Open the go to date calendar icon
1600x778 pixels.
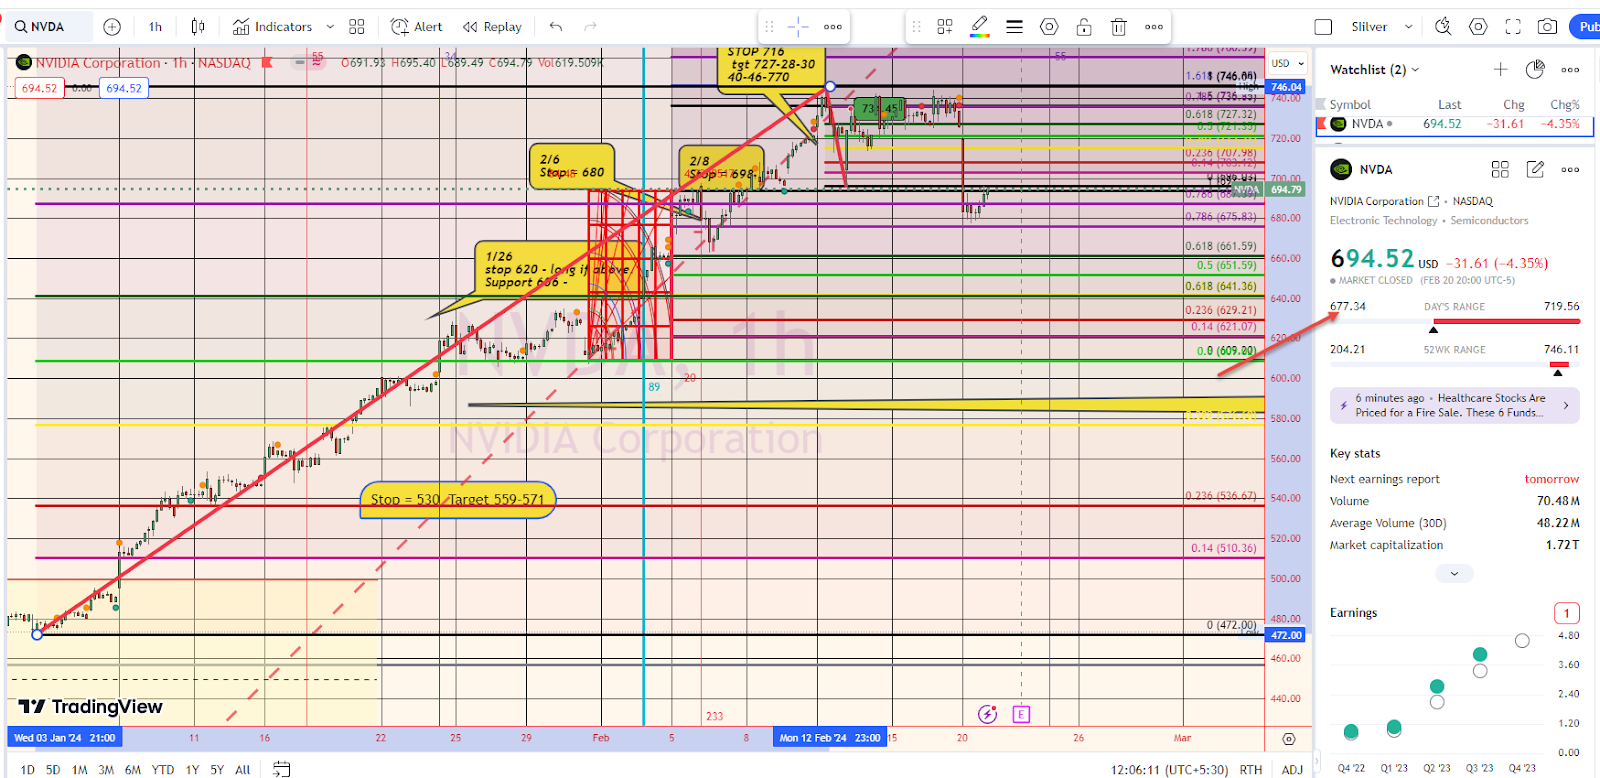(x=282, y=769)
